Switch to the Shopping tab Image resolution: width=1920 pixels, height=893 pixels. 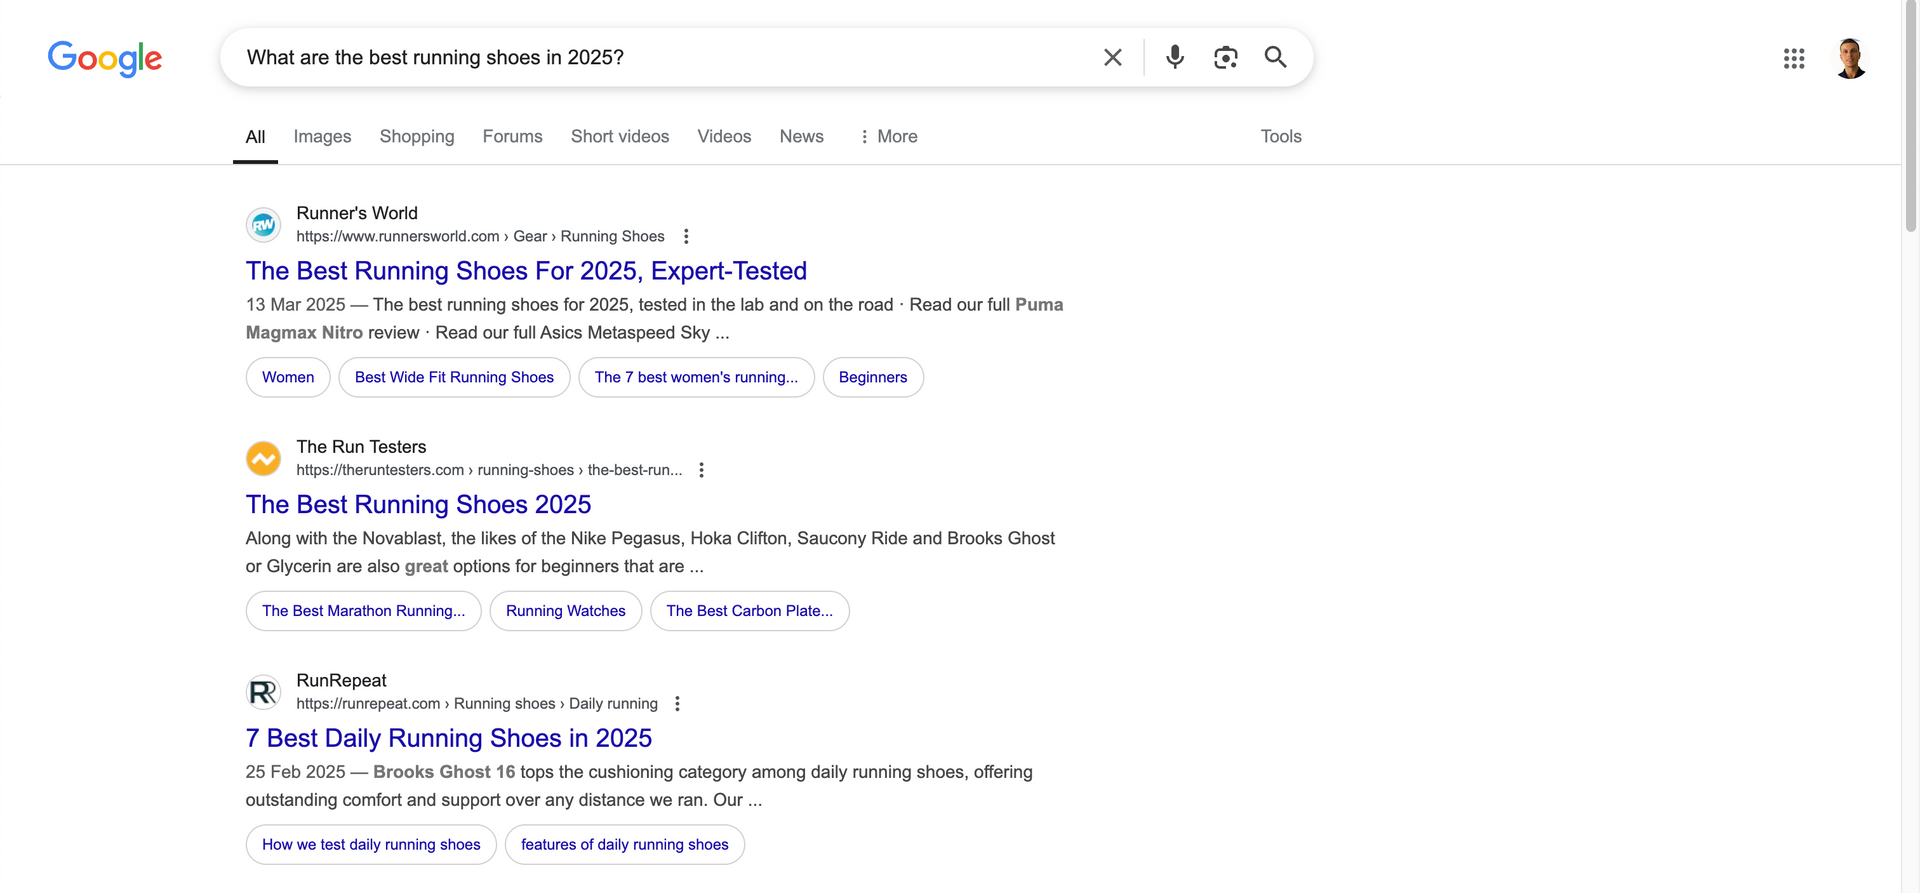click(x=417, y=137)
